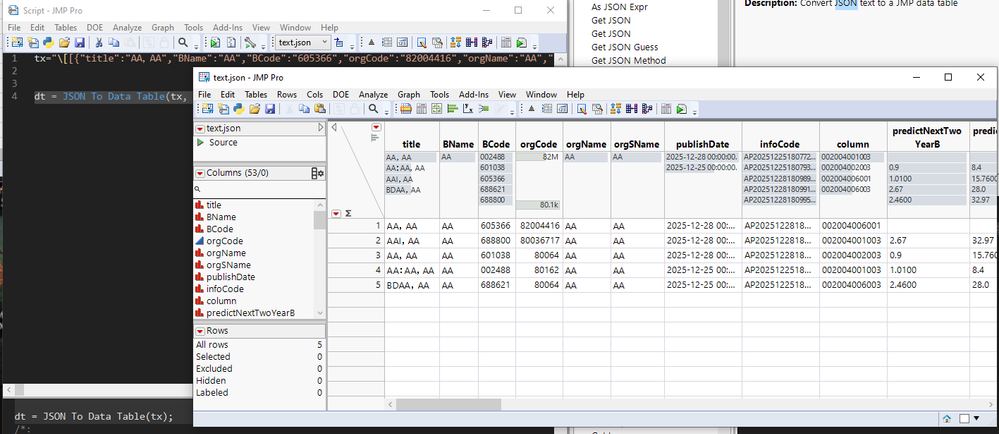Click Open folder icon in Script window toolbar
This screenshot has width=999, height=434.
64,43
